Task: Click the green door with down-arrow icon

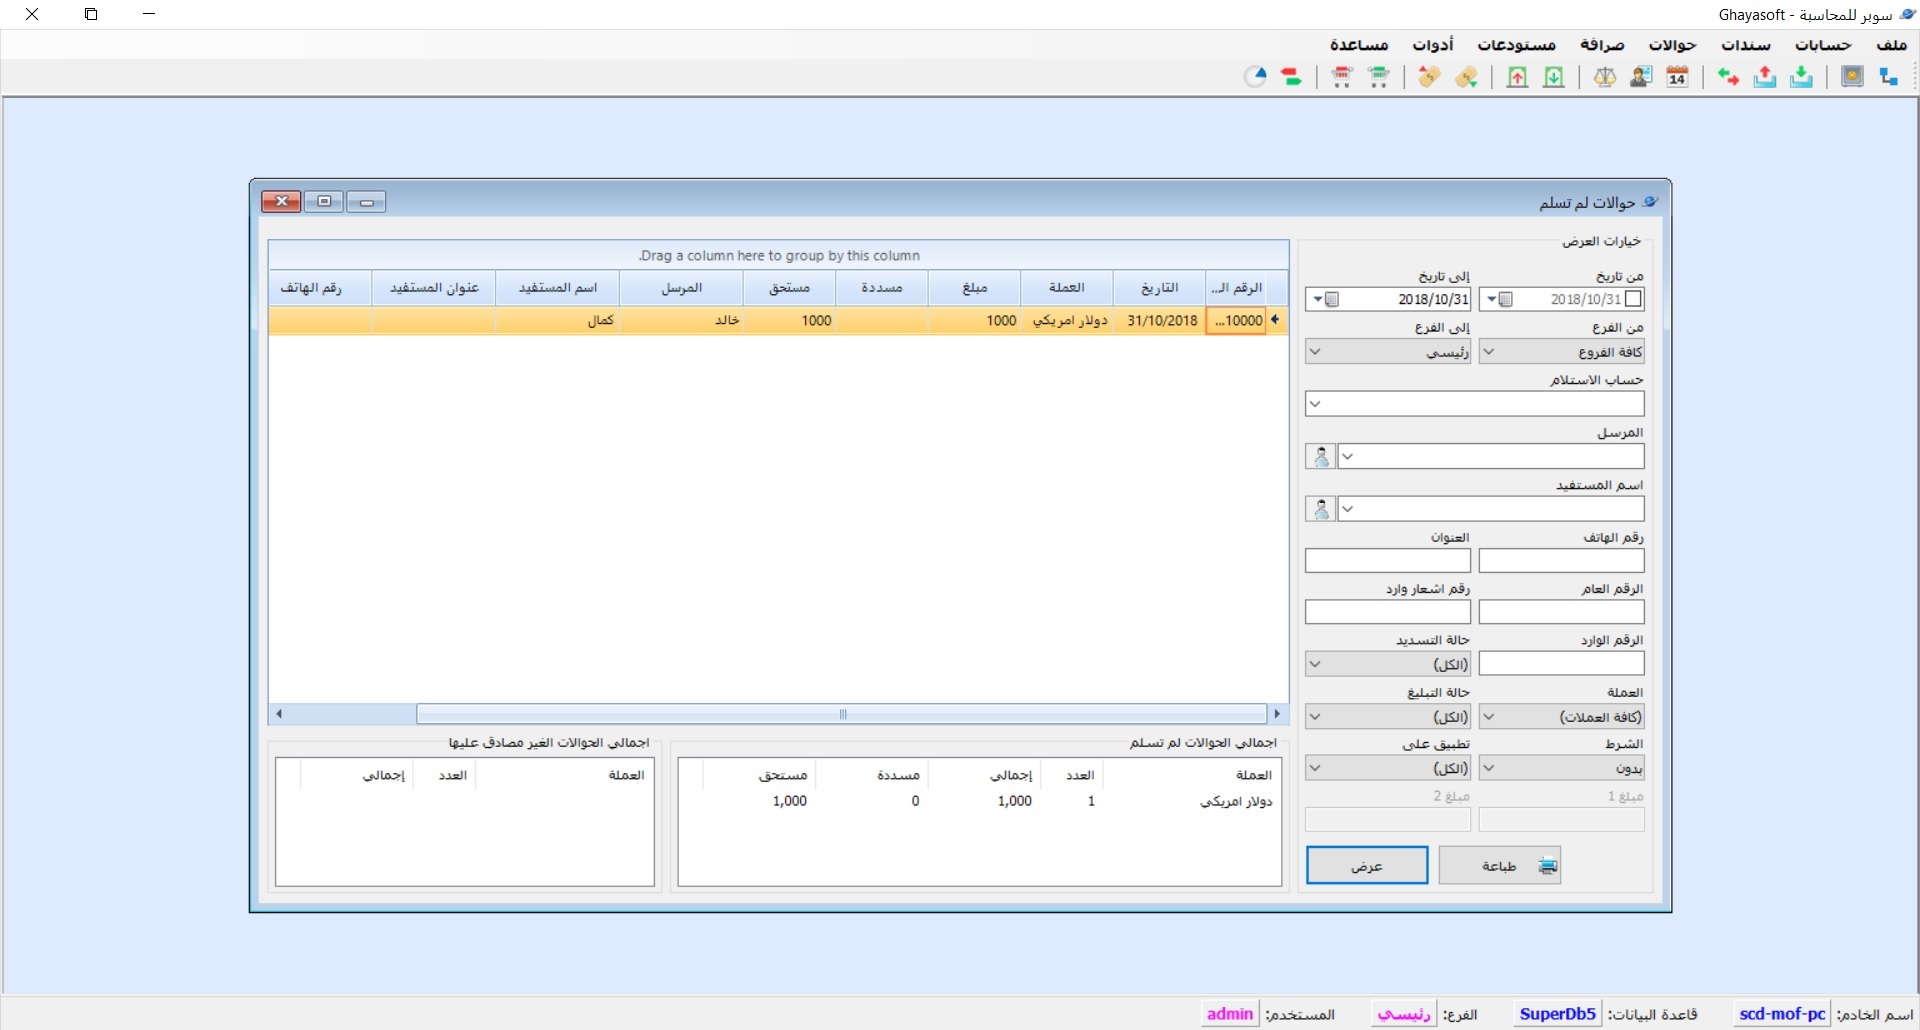Action: coord(1553,77)
